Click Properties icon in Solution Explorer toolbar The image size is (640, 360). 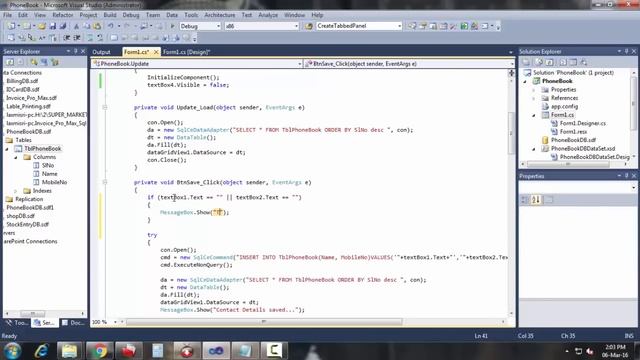pyautogui.click(x=526, y=62)
